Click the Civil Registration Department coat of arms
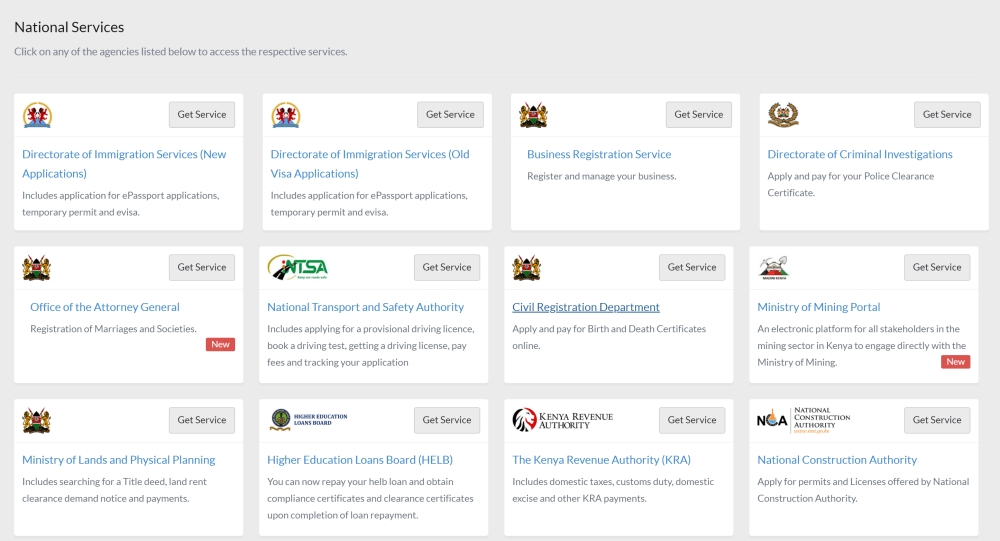This screenshot has width=1000, height=541. 526,268
